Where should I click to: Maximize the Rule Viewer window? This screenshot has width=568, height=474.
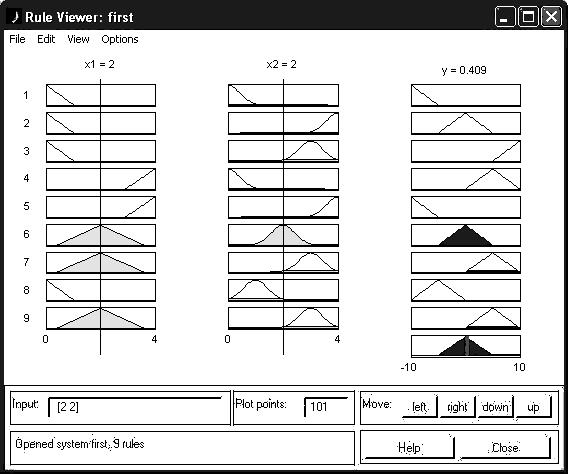pos(528,17)
